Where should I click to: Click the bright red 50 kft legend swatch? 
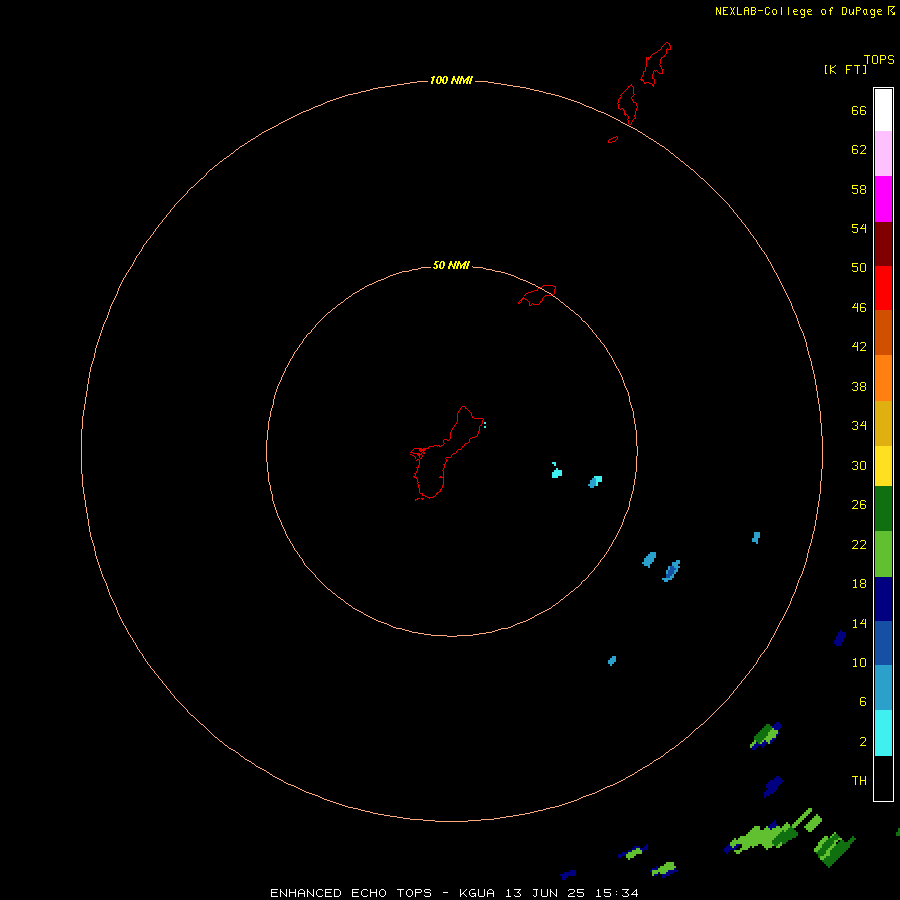click(x=883, y=288)
